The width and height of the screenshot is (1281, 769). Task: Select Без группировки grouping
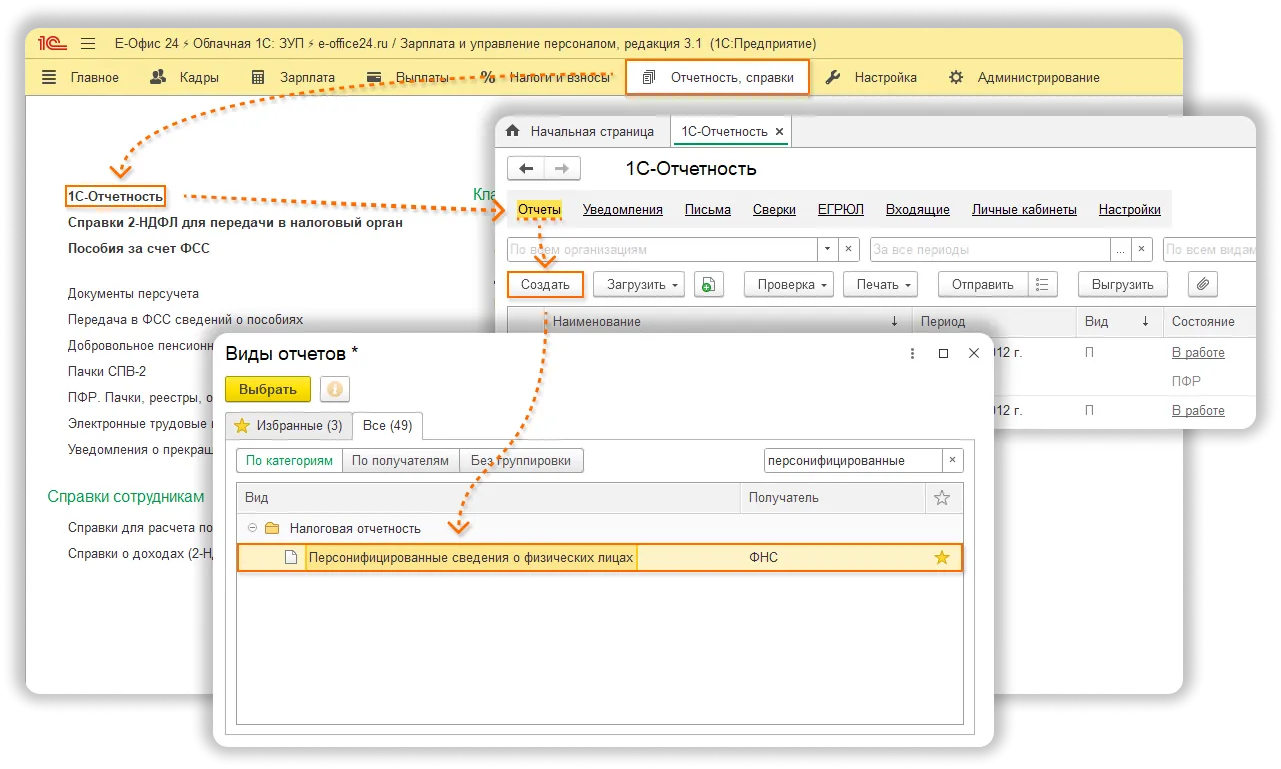pos(521,460)
